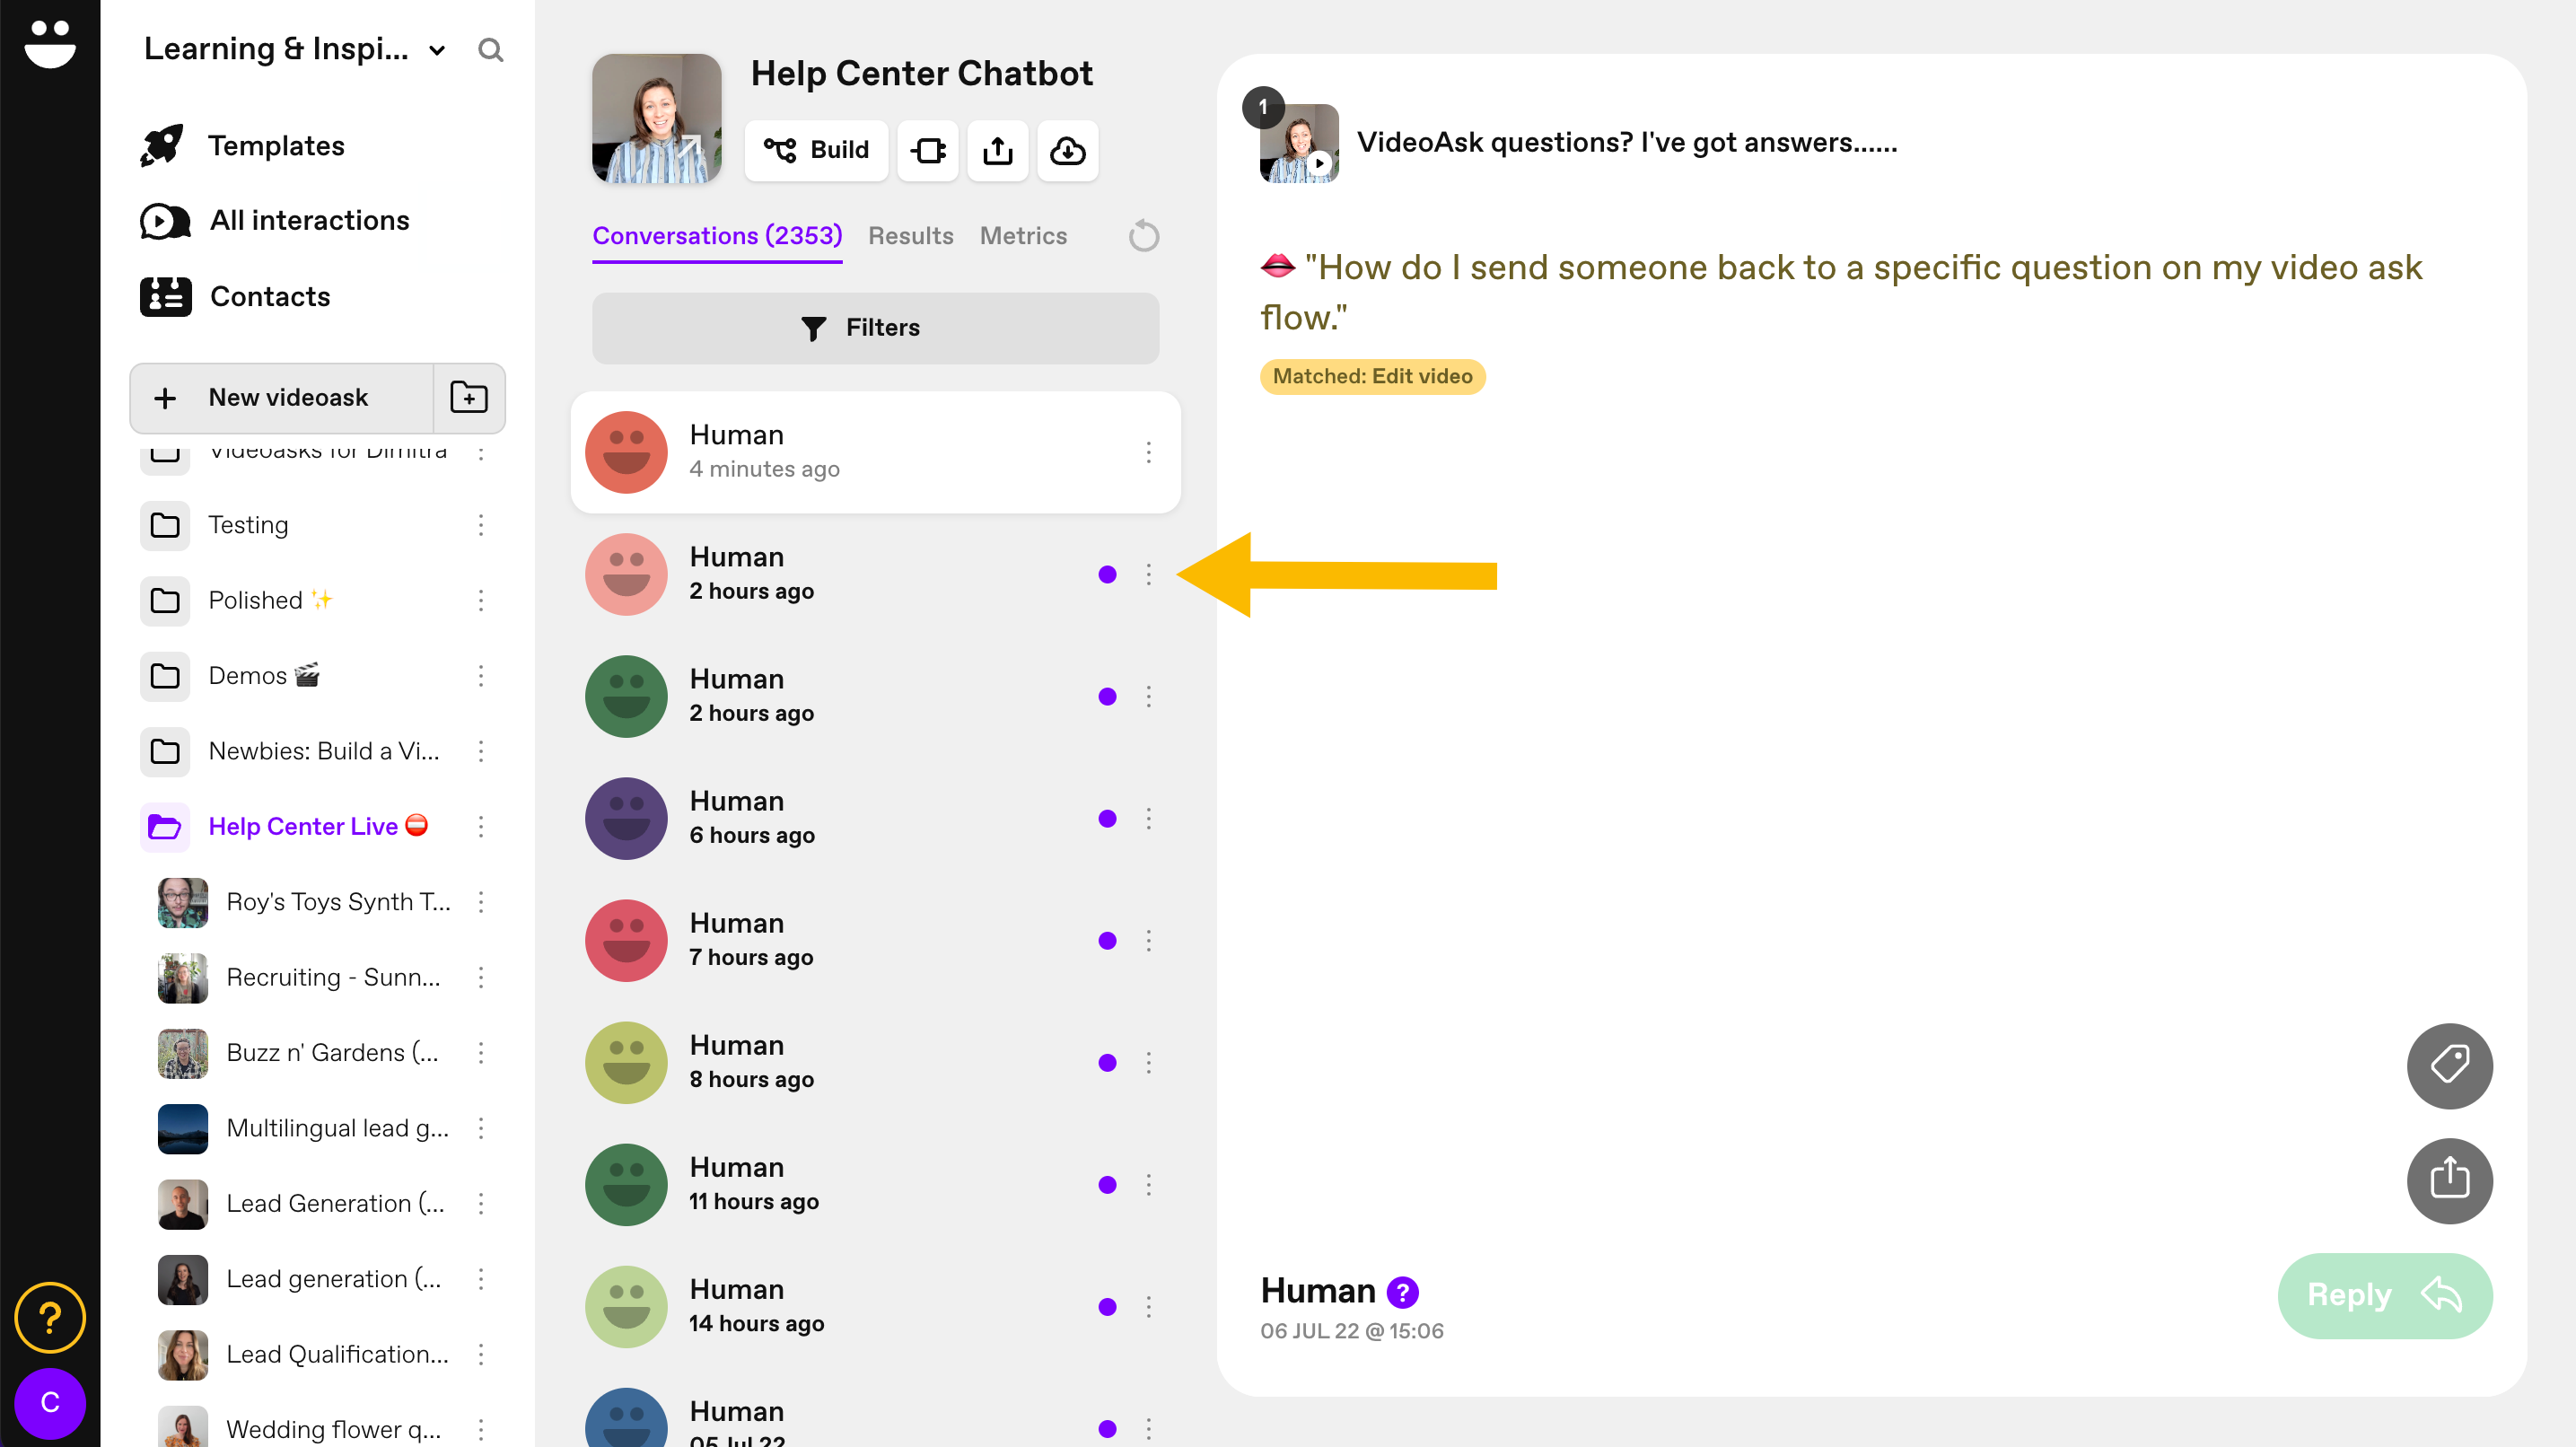
Task: Open options for Roy's Toys Synth
Action: (481, 902)
